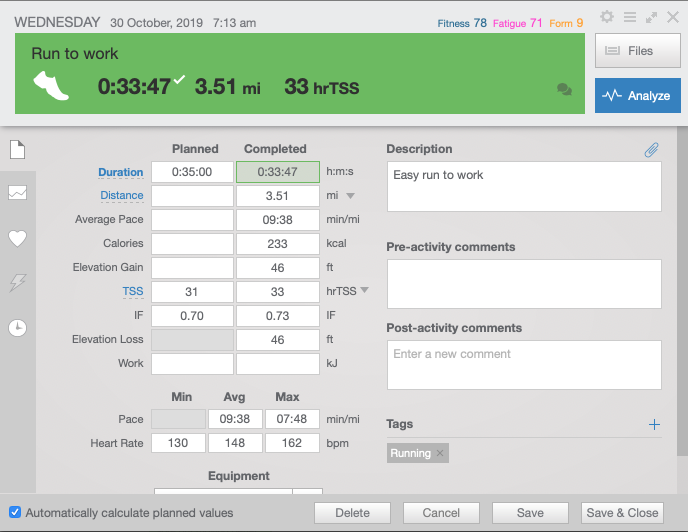Click the Pre-activity comments box
This screenshot has height=532, width=688.
[x=524, y=284]
